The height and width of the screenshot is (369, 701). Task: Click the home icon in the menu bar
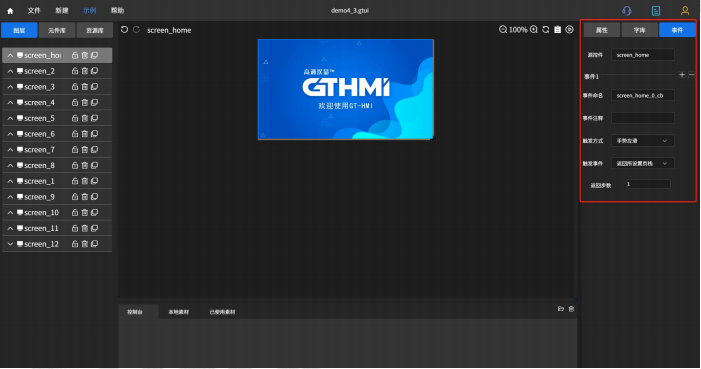coord(10,11)
